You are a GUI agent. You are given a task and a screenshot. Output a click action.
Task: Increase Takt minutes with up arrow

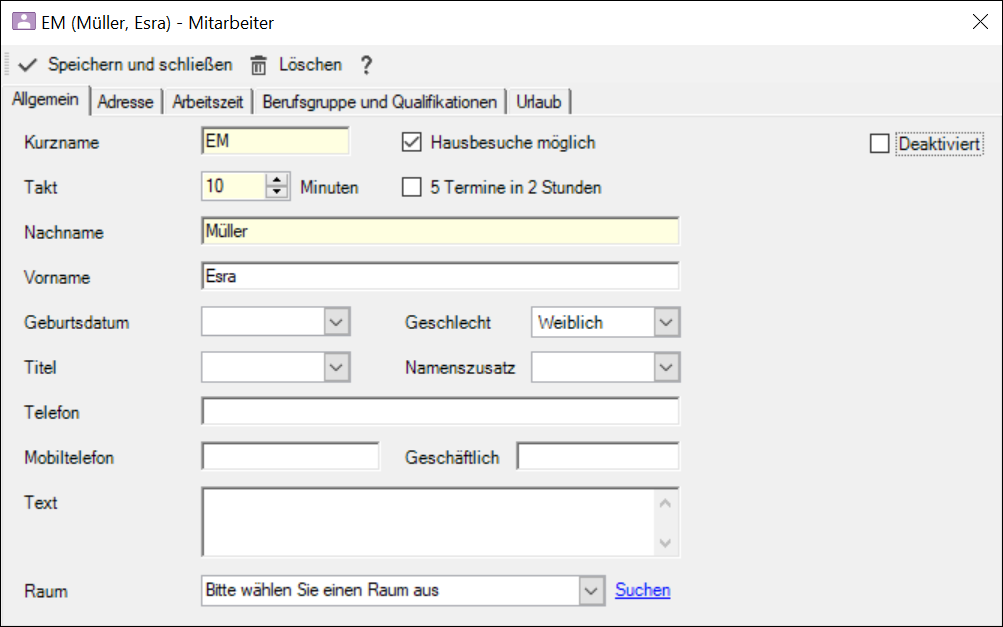click(276, 181)
